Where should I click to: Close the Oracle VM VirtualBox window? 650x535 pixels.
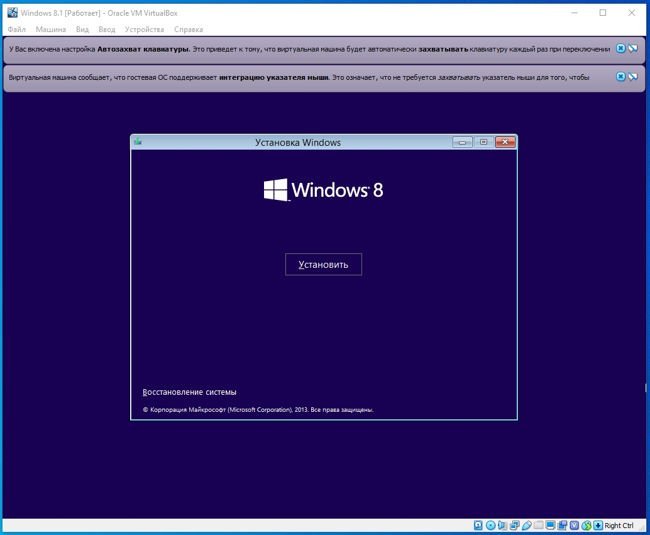pos(631,13)
